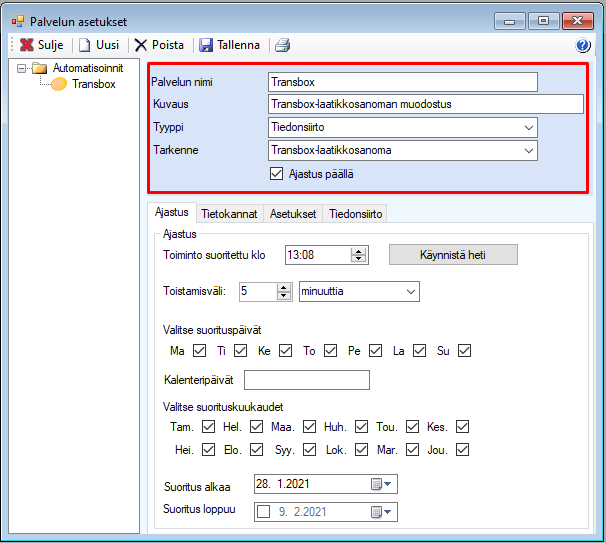Click the printer icon in the toolbar
Viewport: 606px width, 543px height.
[283, 45]
